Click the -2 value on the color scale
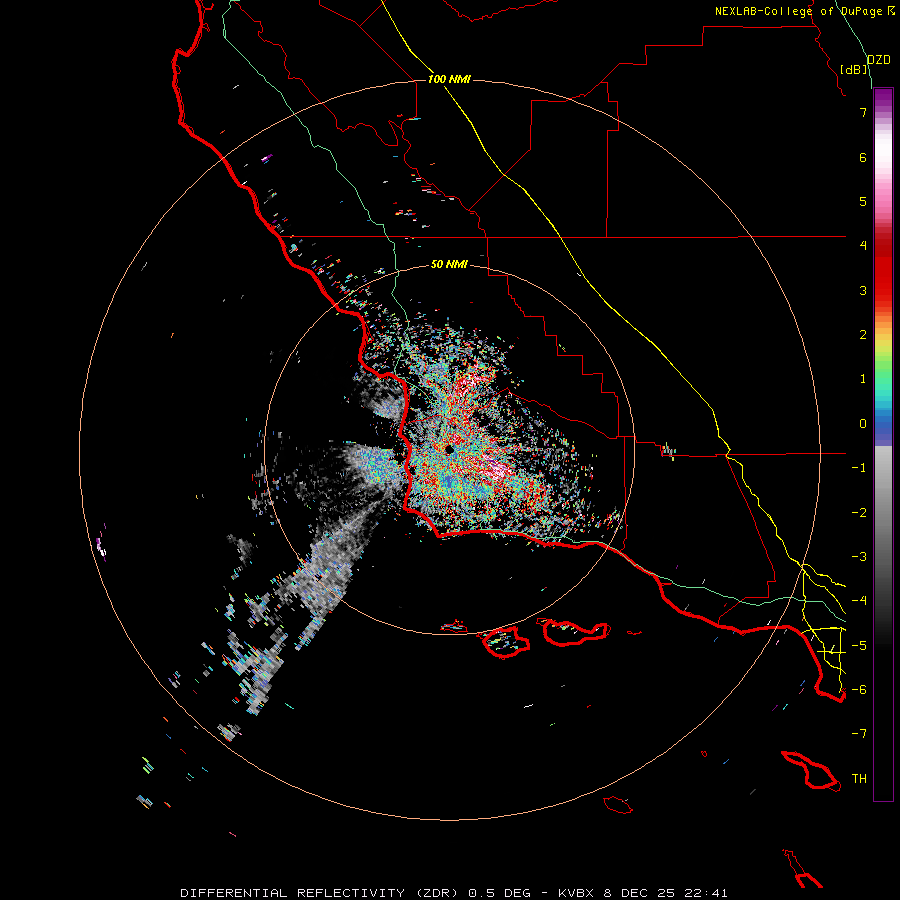Viewport: 900px width, 900px height. [859, 513]
